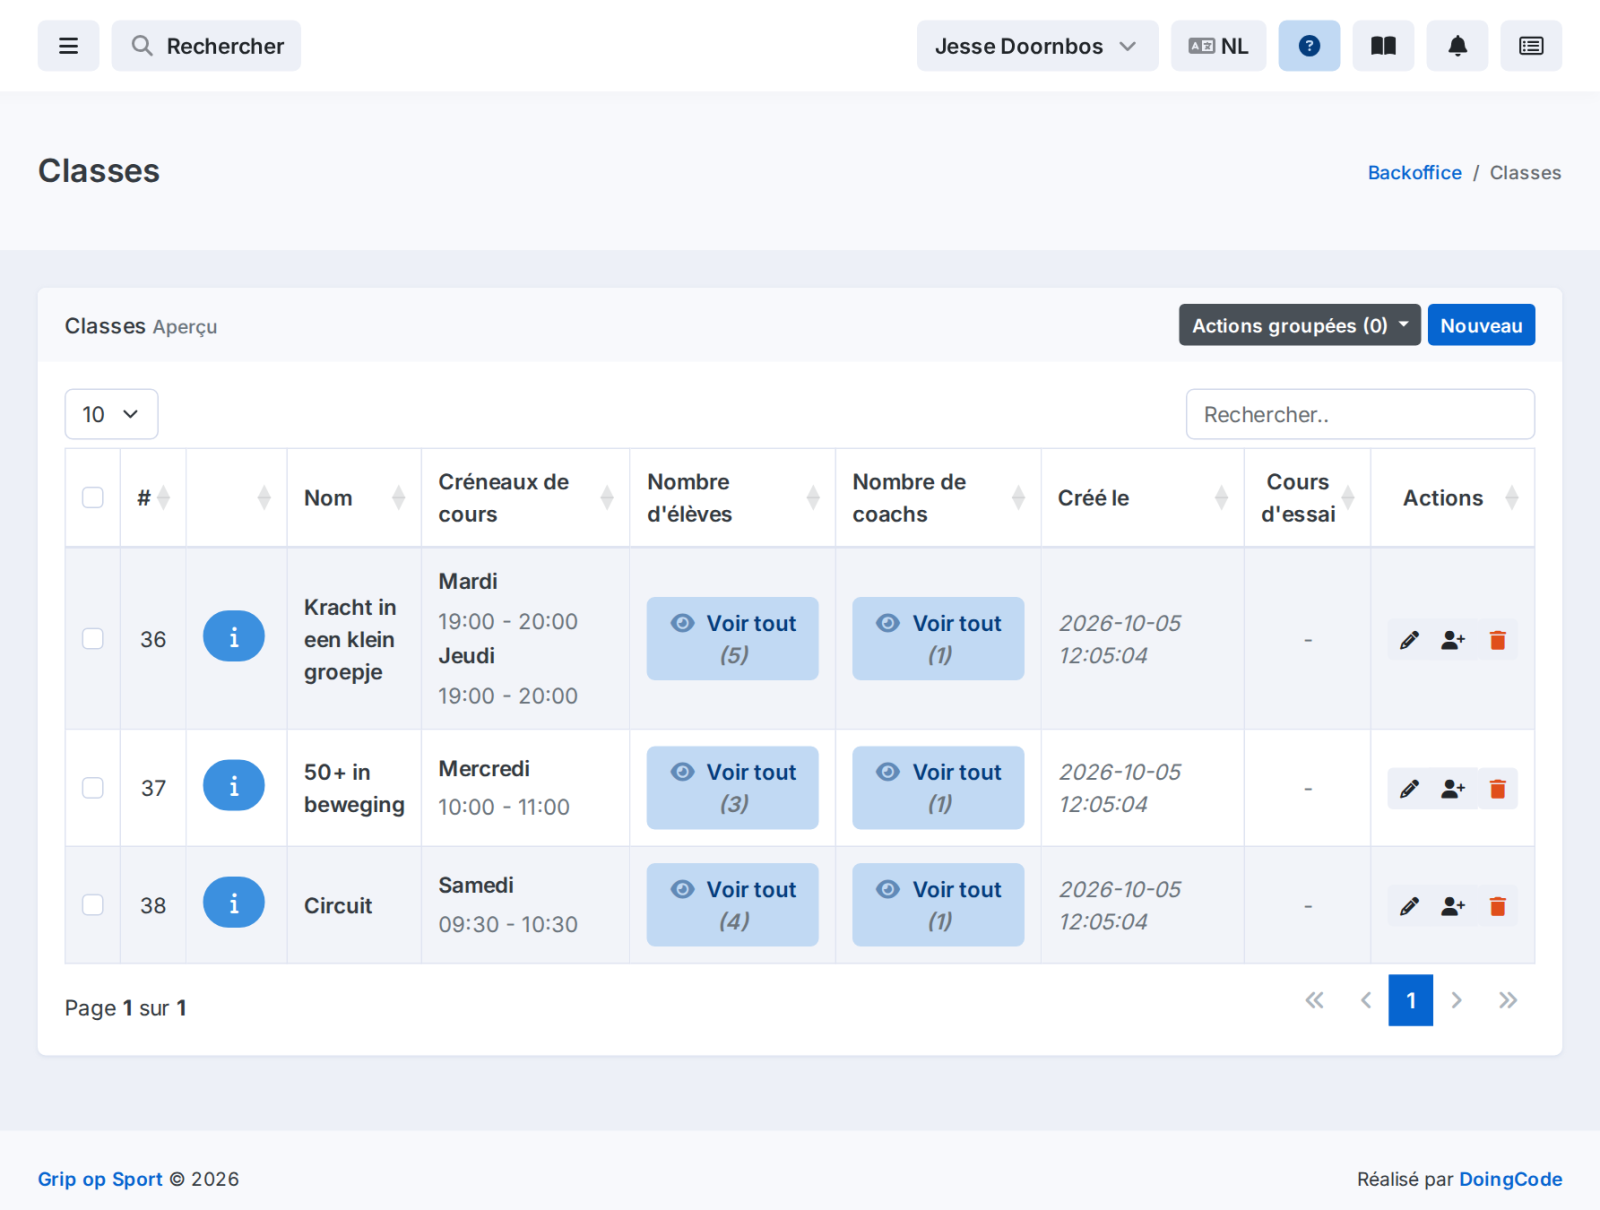The image size is (1600, 1210).
Task: Open the documentation book icon
Action: point(1383,46)
